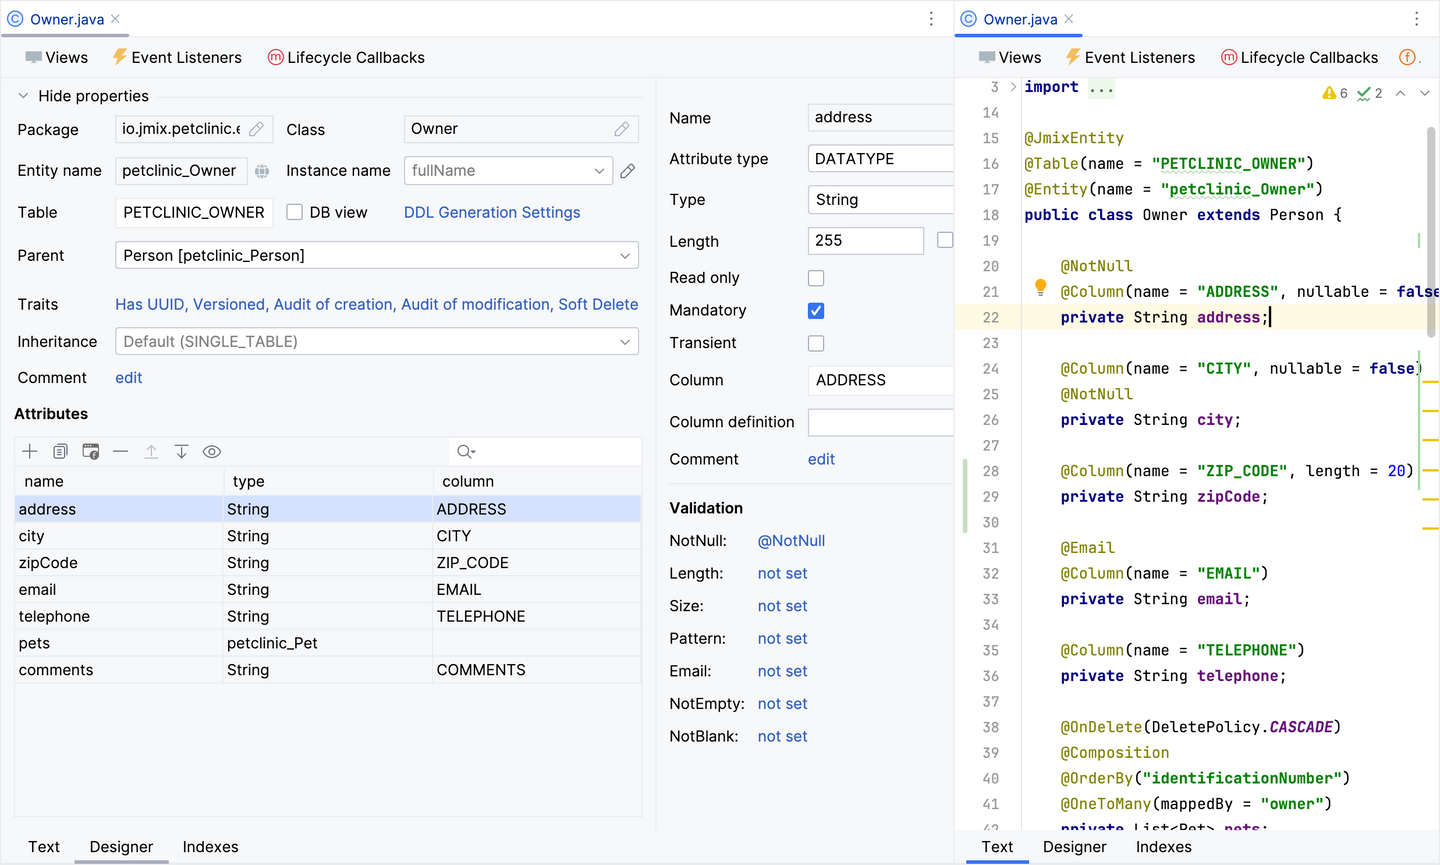Click the pencil icon beside Instance name

tap(628, 171)
